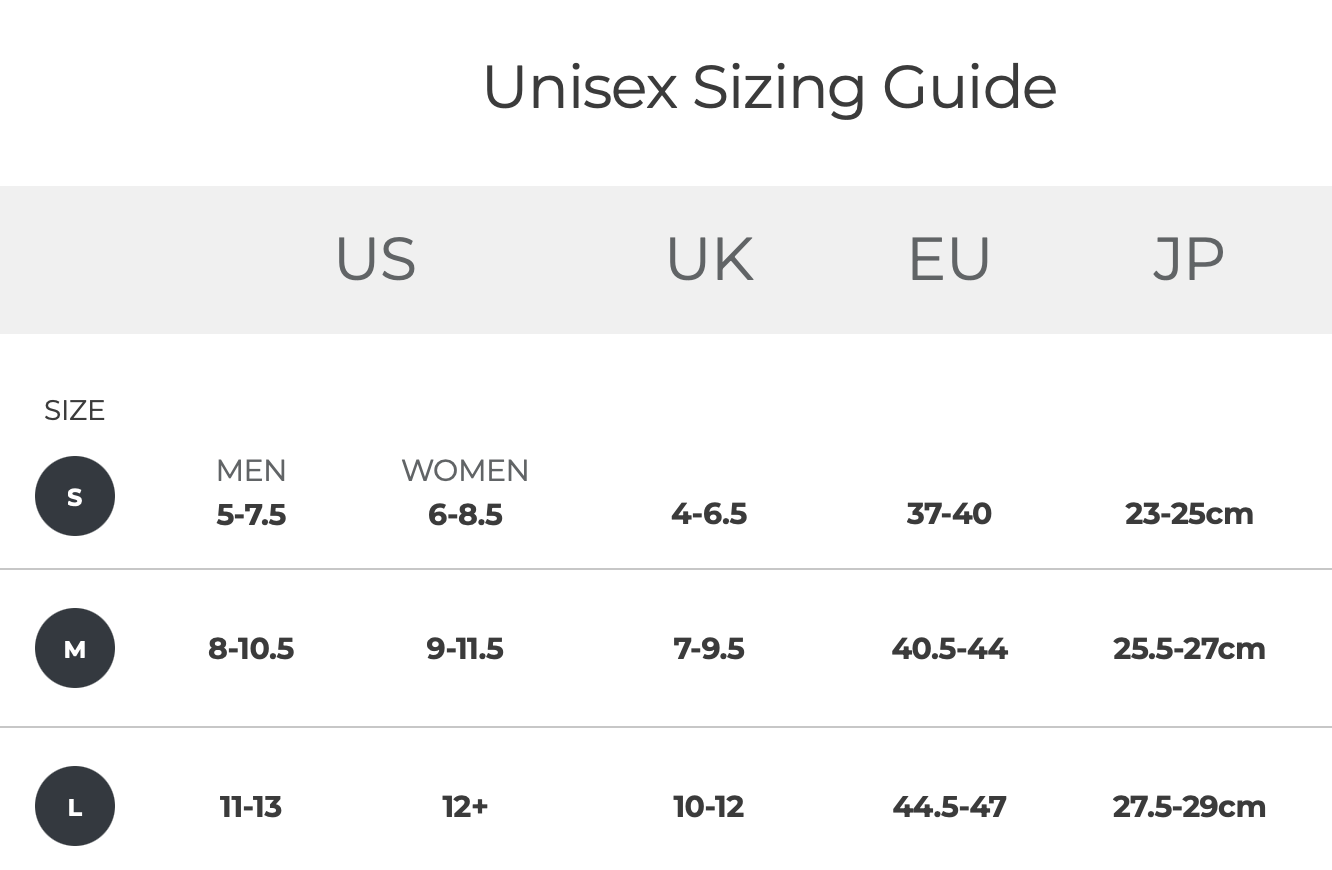
Task: Click the M size circle badge
Action: (x=75, y=648)
